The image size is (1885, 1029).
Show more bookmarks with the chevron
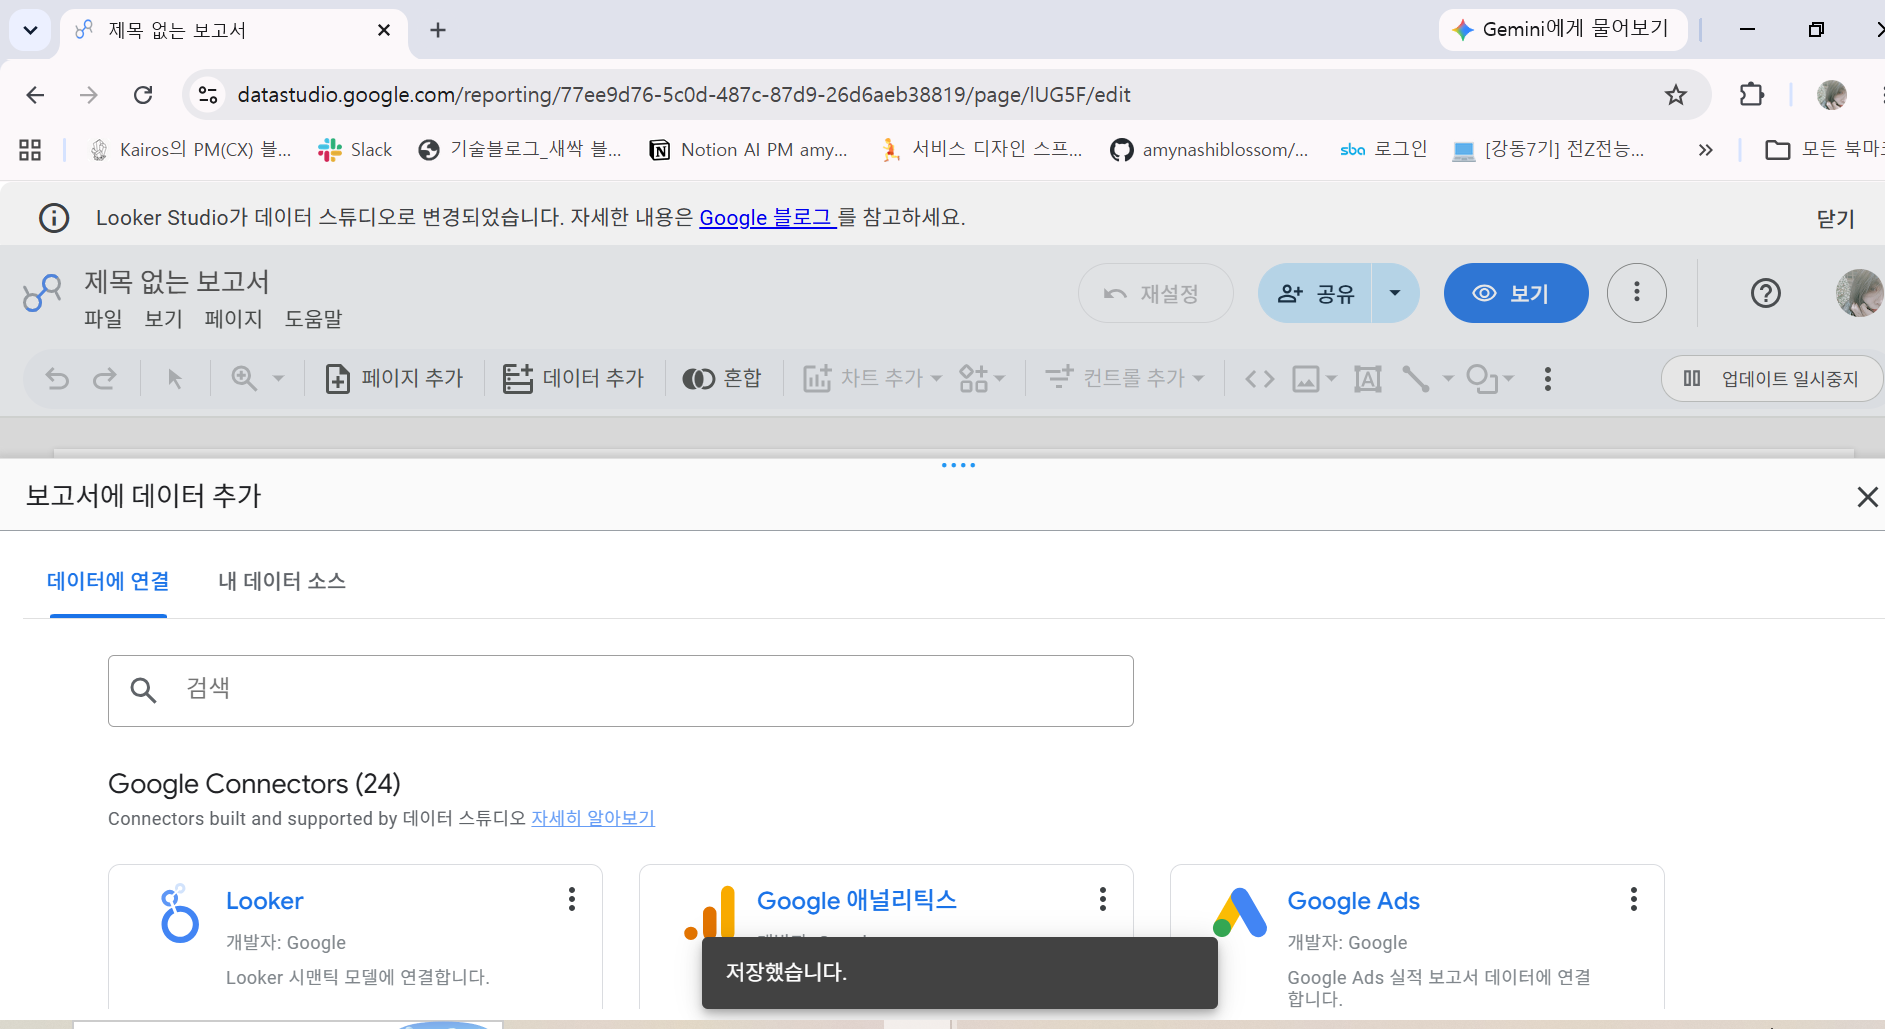click(1705, 150)
